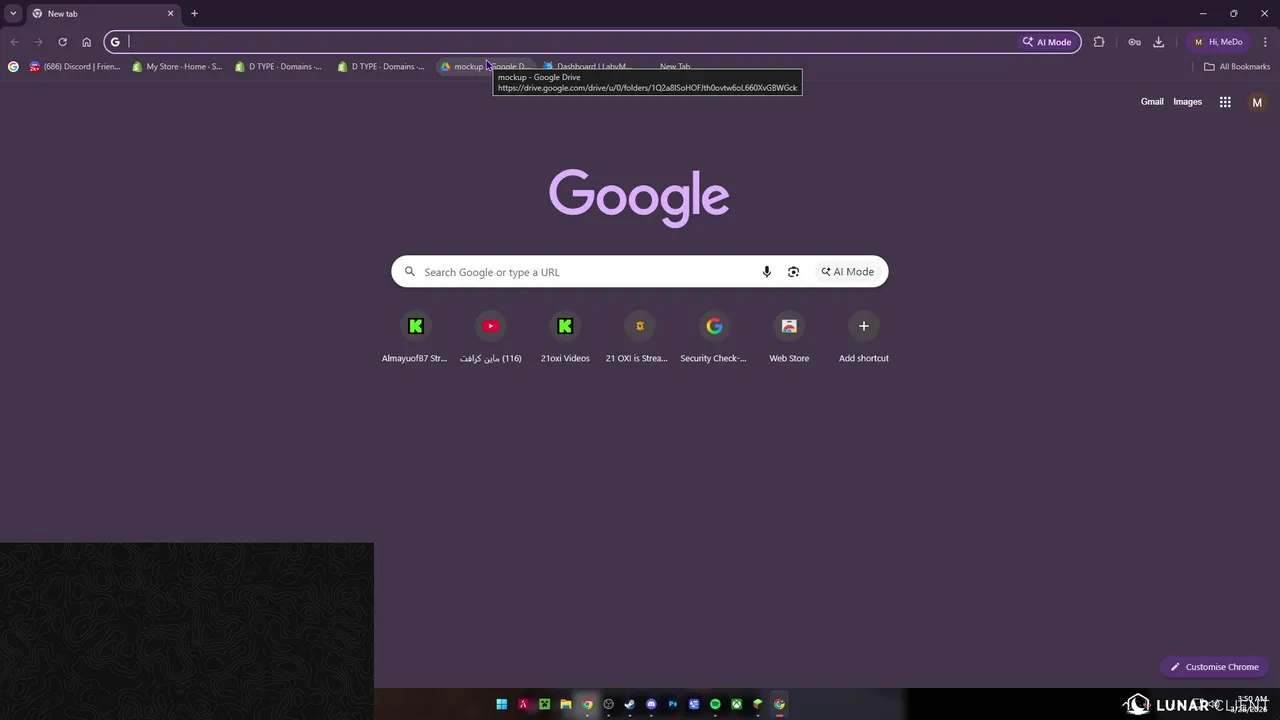
Task: Open Chrome's three-dot menu
Action: [1265, 42]
